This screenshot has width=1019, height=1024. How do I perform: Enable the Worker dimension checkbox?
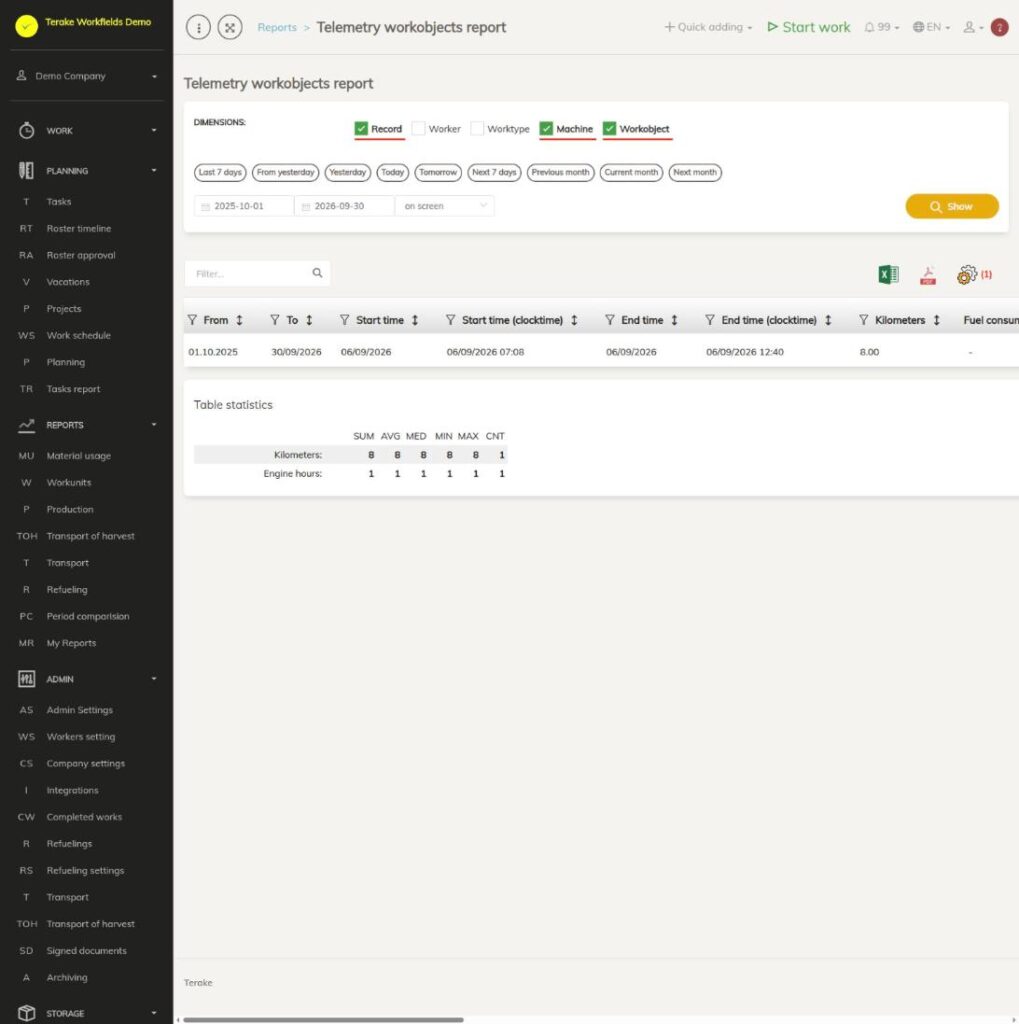pos(419,129)
